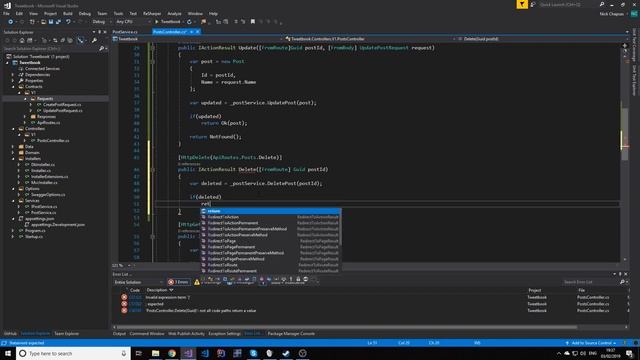640x360 pixels.
Task: Start debugging with green play Tweetbook button
Action: coord(167,22)
